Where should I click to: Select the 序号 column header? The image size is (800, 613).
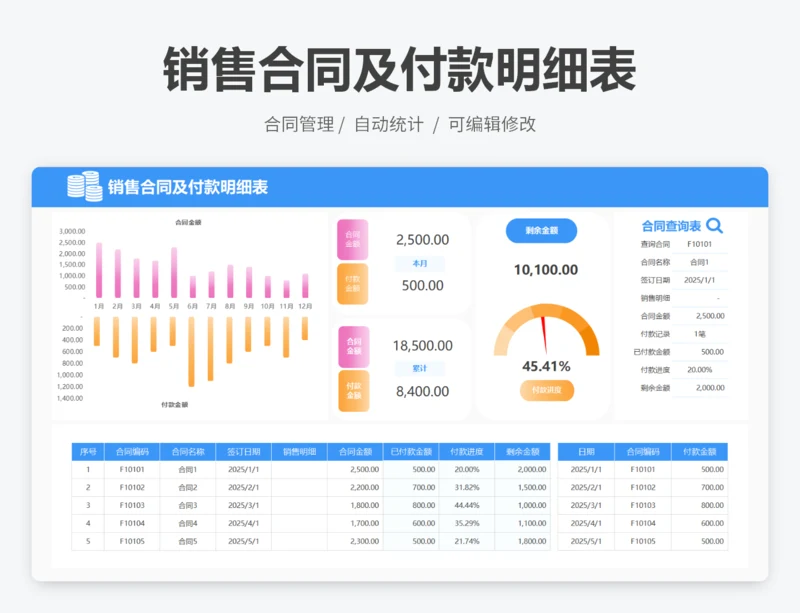pyautogui.click(x=88, y=452)
